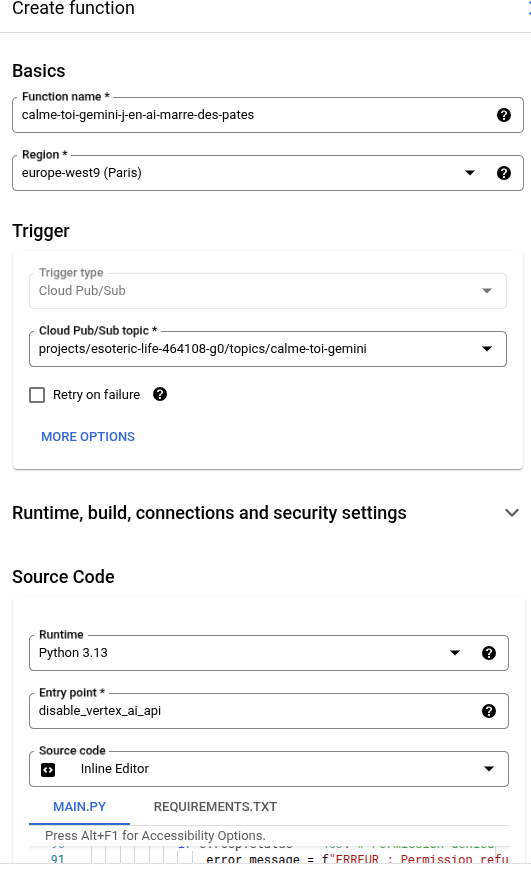The width and height of the screenshot is (531, 873).
Task: Open help icon for Function name
Action: (504, 115)
